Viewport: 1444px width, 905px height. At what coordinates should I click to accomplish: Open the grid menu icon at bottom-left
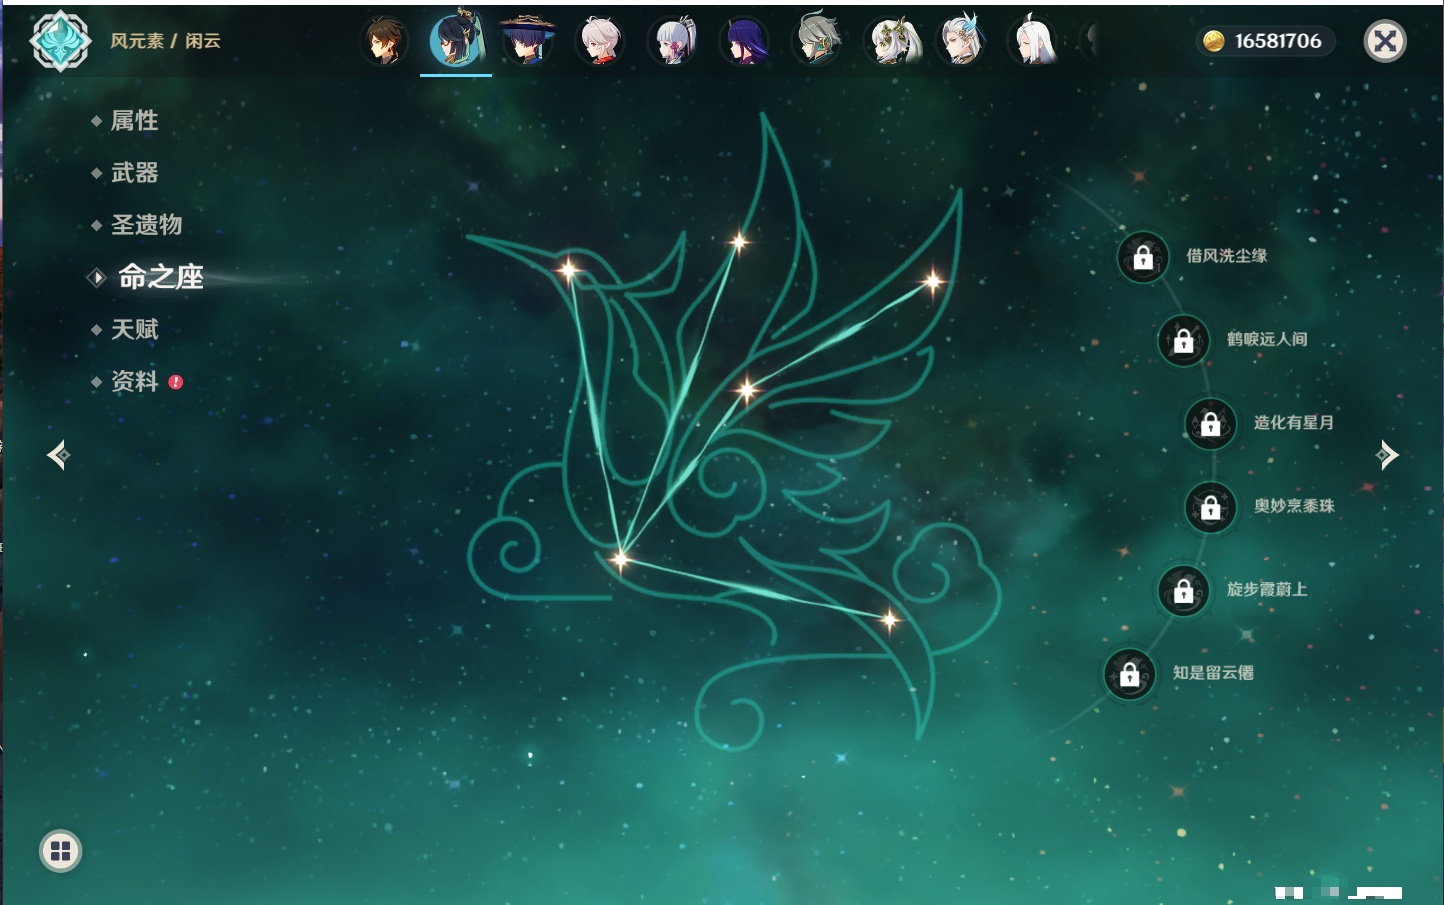coord(60,851)
